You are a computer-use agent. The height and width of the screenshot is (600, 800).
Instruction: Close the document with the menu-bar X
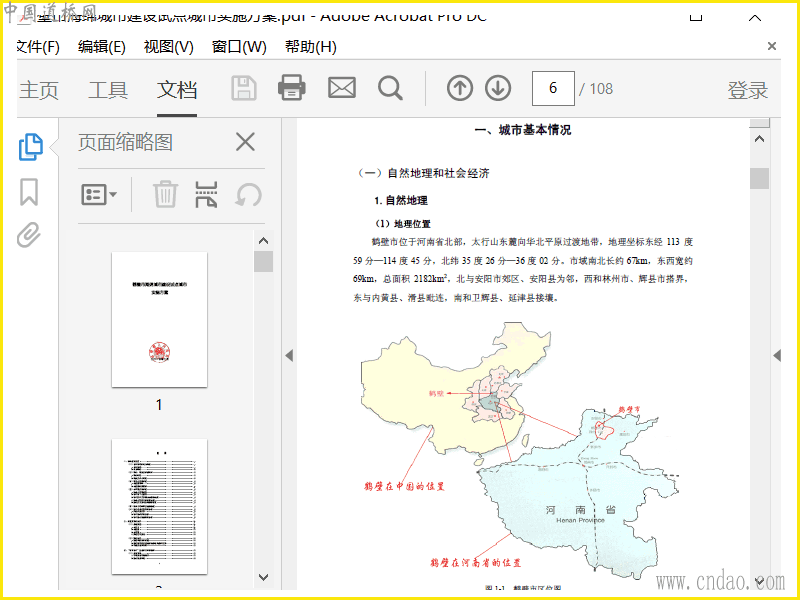coord(772,46)
